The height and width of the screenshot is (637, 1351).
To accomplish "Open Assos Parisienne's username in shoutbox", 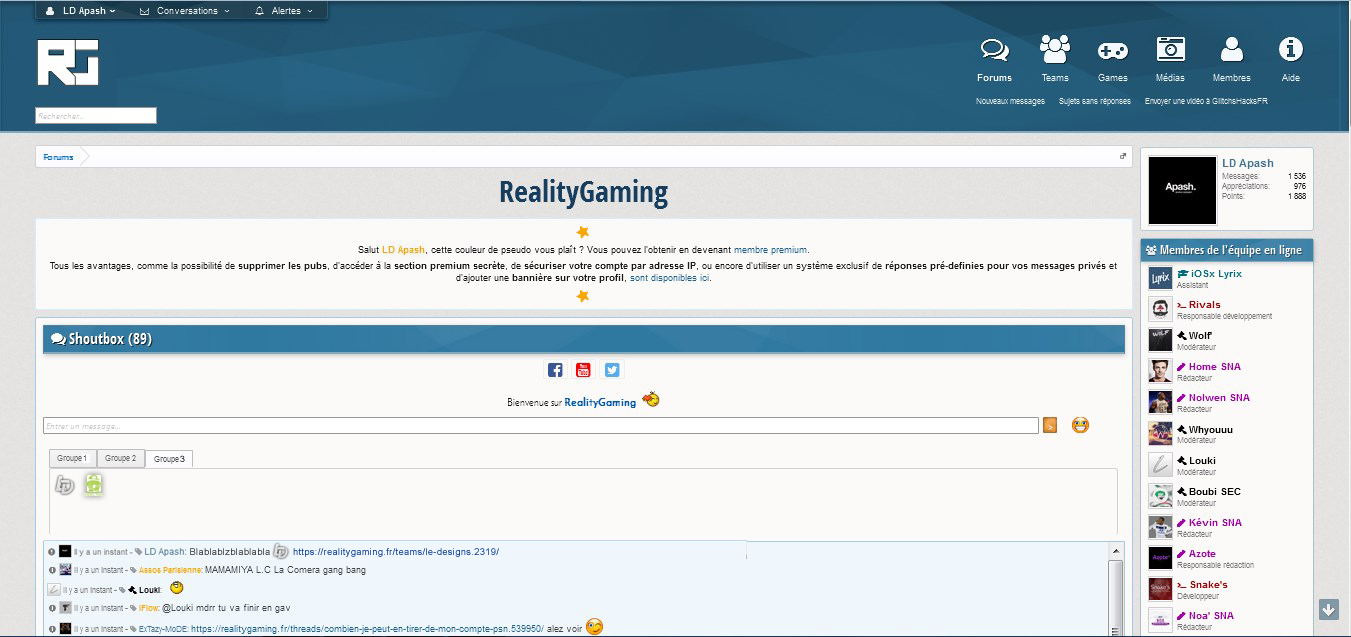I will pyautogui.click(x=170, y=570).
